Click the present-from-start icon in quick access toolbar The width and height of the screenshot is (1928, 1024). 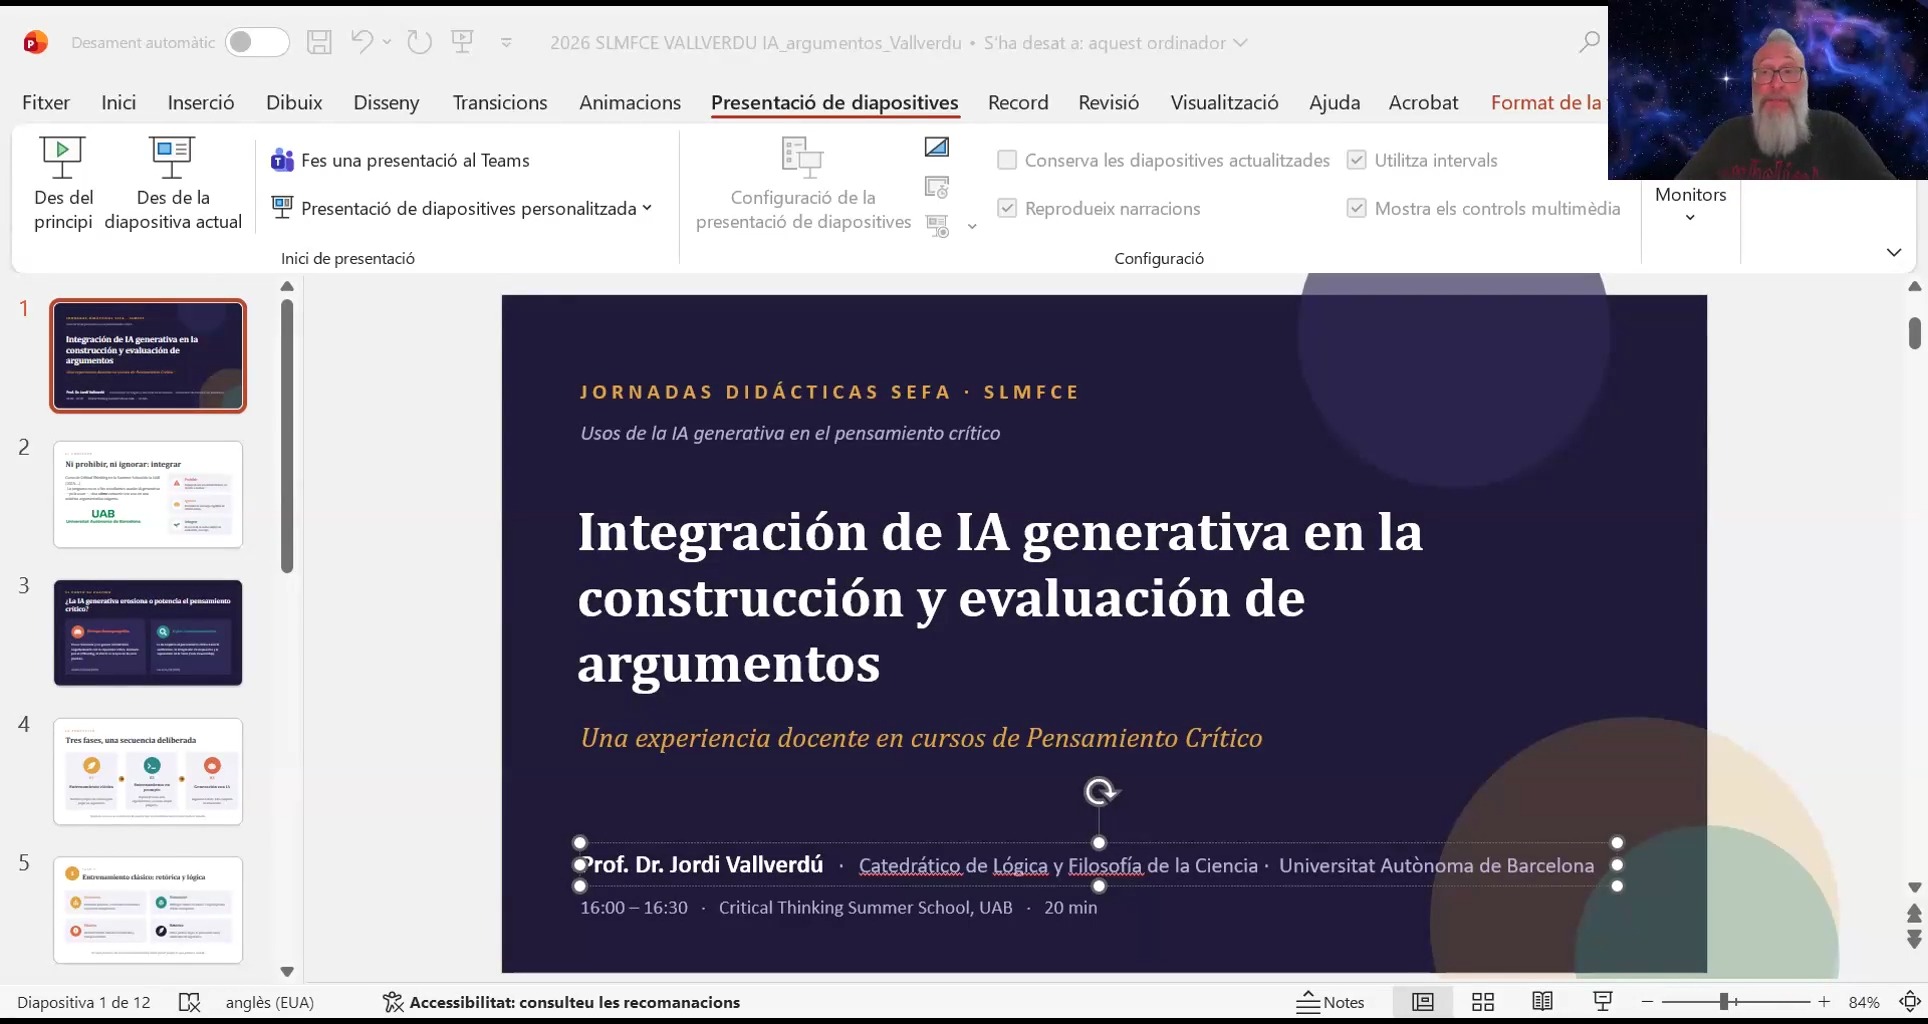pyautogui.click(x=462, y=42)
